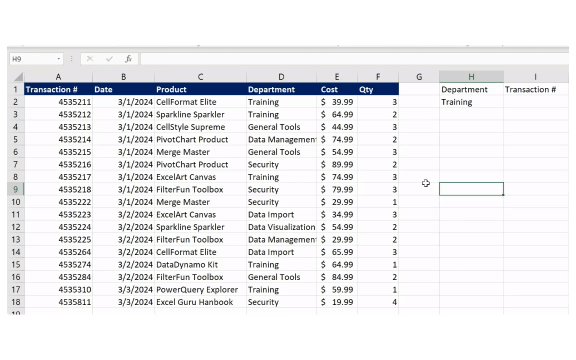Click cost cell showing 89.99
The height and width of the screenshot is (360, 576).
pos(336,164)
